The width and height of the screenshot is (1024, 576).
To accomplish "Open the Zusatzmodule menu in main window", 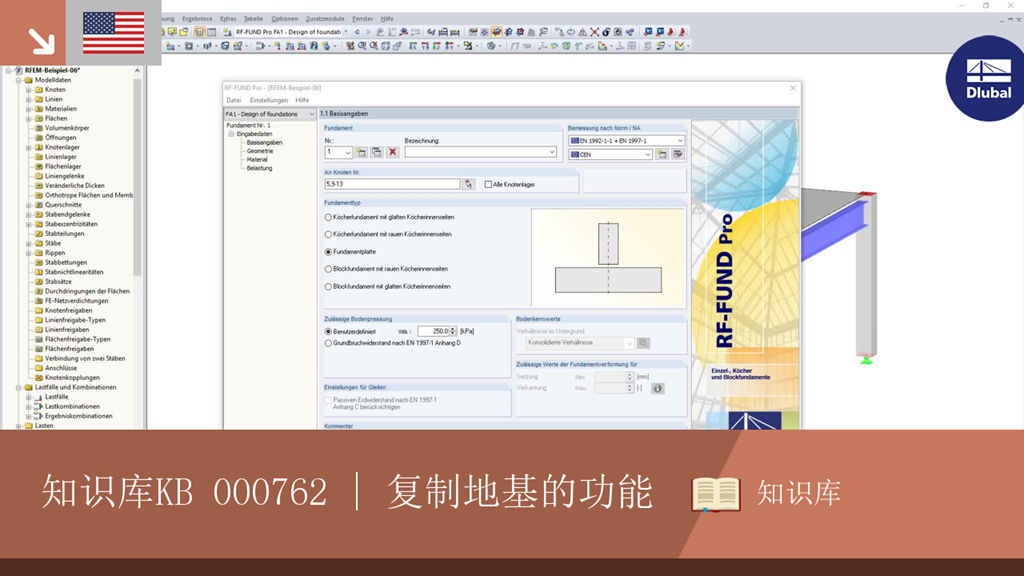I will (x=325, y=19).
